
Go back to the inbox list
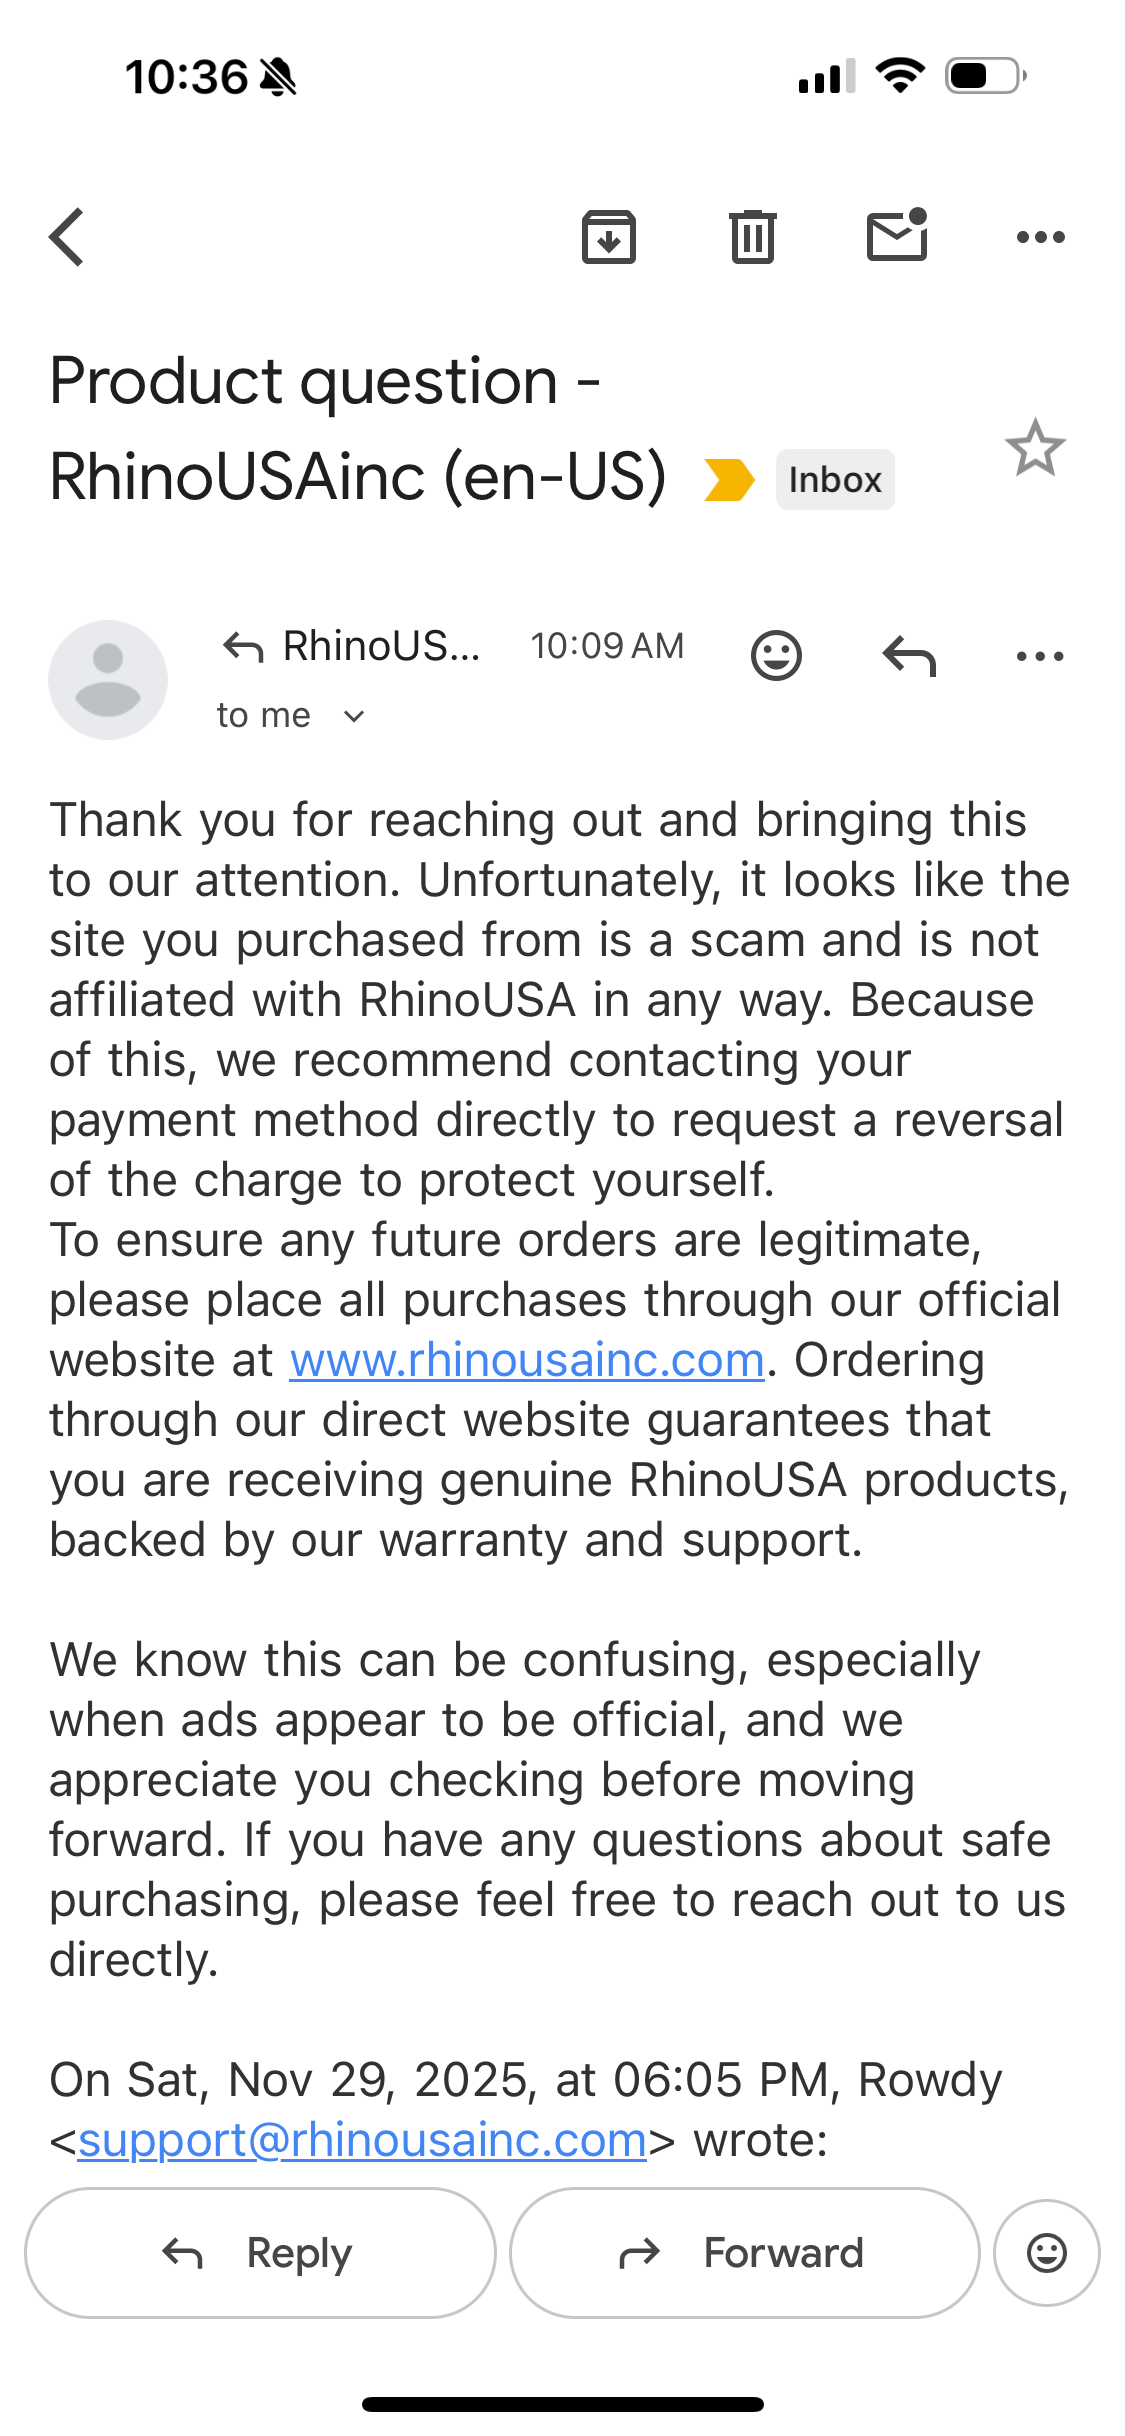pyautogui.click(x=68, y=238)
